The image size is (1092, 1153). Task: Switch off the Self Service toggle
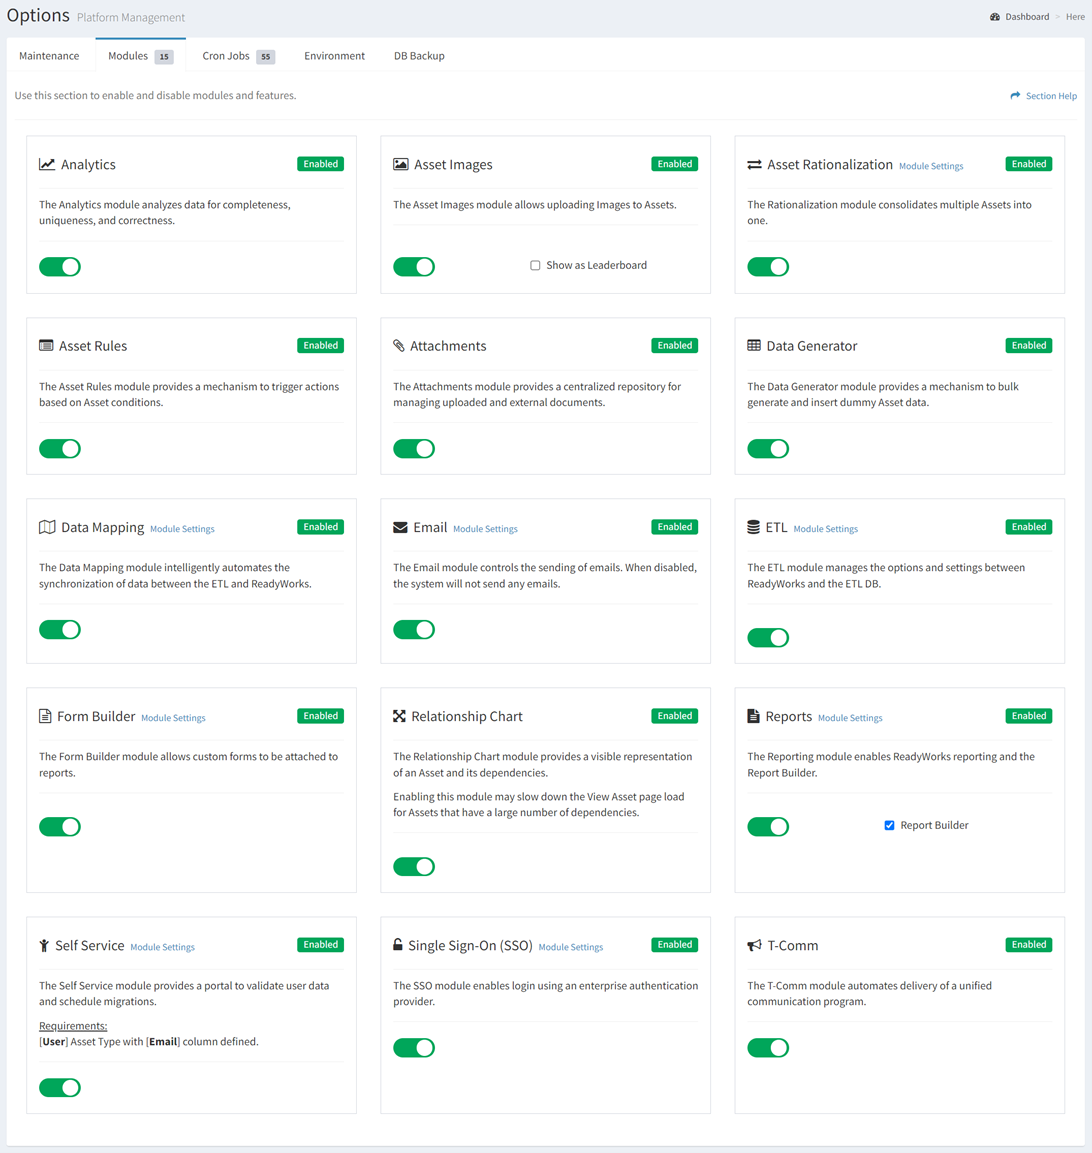pos(60,1088)
